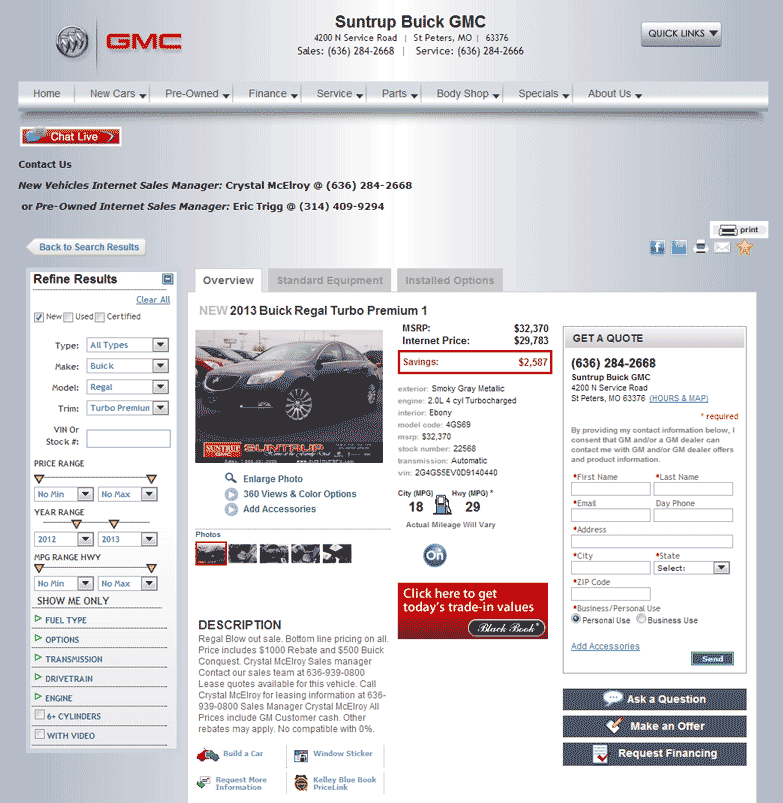Click the GMC logo
This screenshot has width=783, height=803.
click(144, 42)
